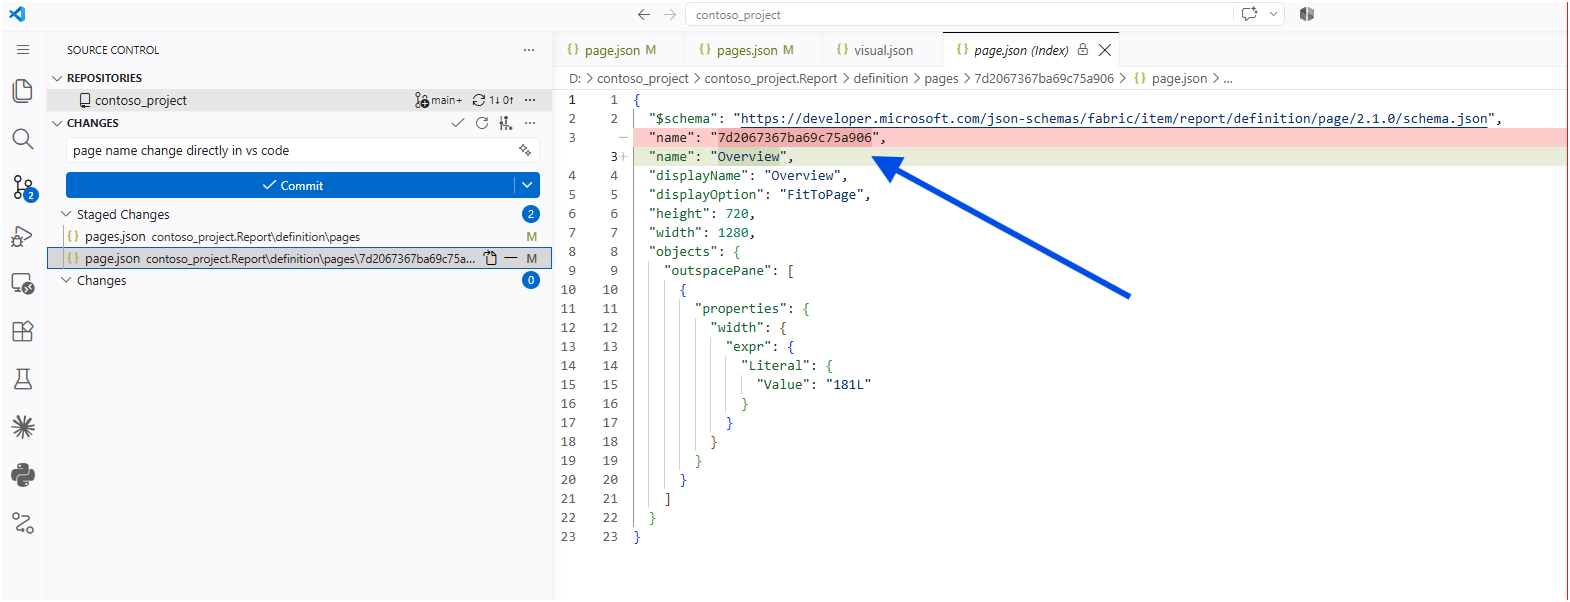This screenshot has width=1570, height=602.
Task: Click the Commit button
Action: pyautogui.click(x=291, y=185)
